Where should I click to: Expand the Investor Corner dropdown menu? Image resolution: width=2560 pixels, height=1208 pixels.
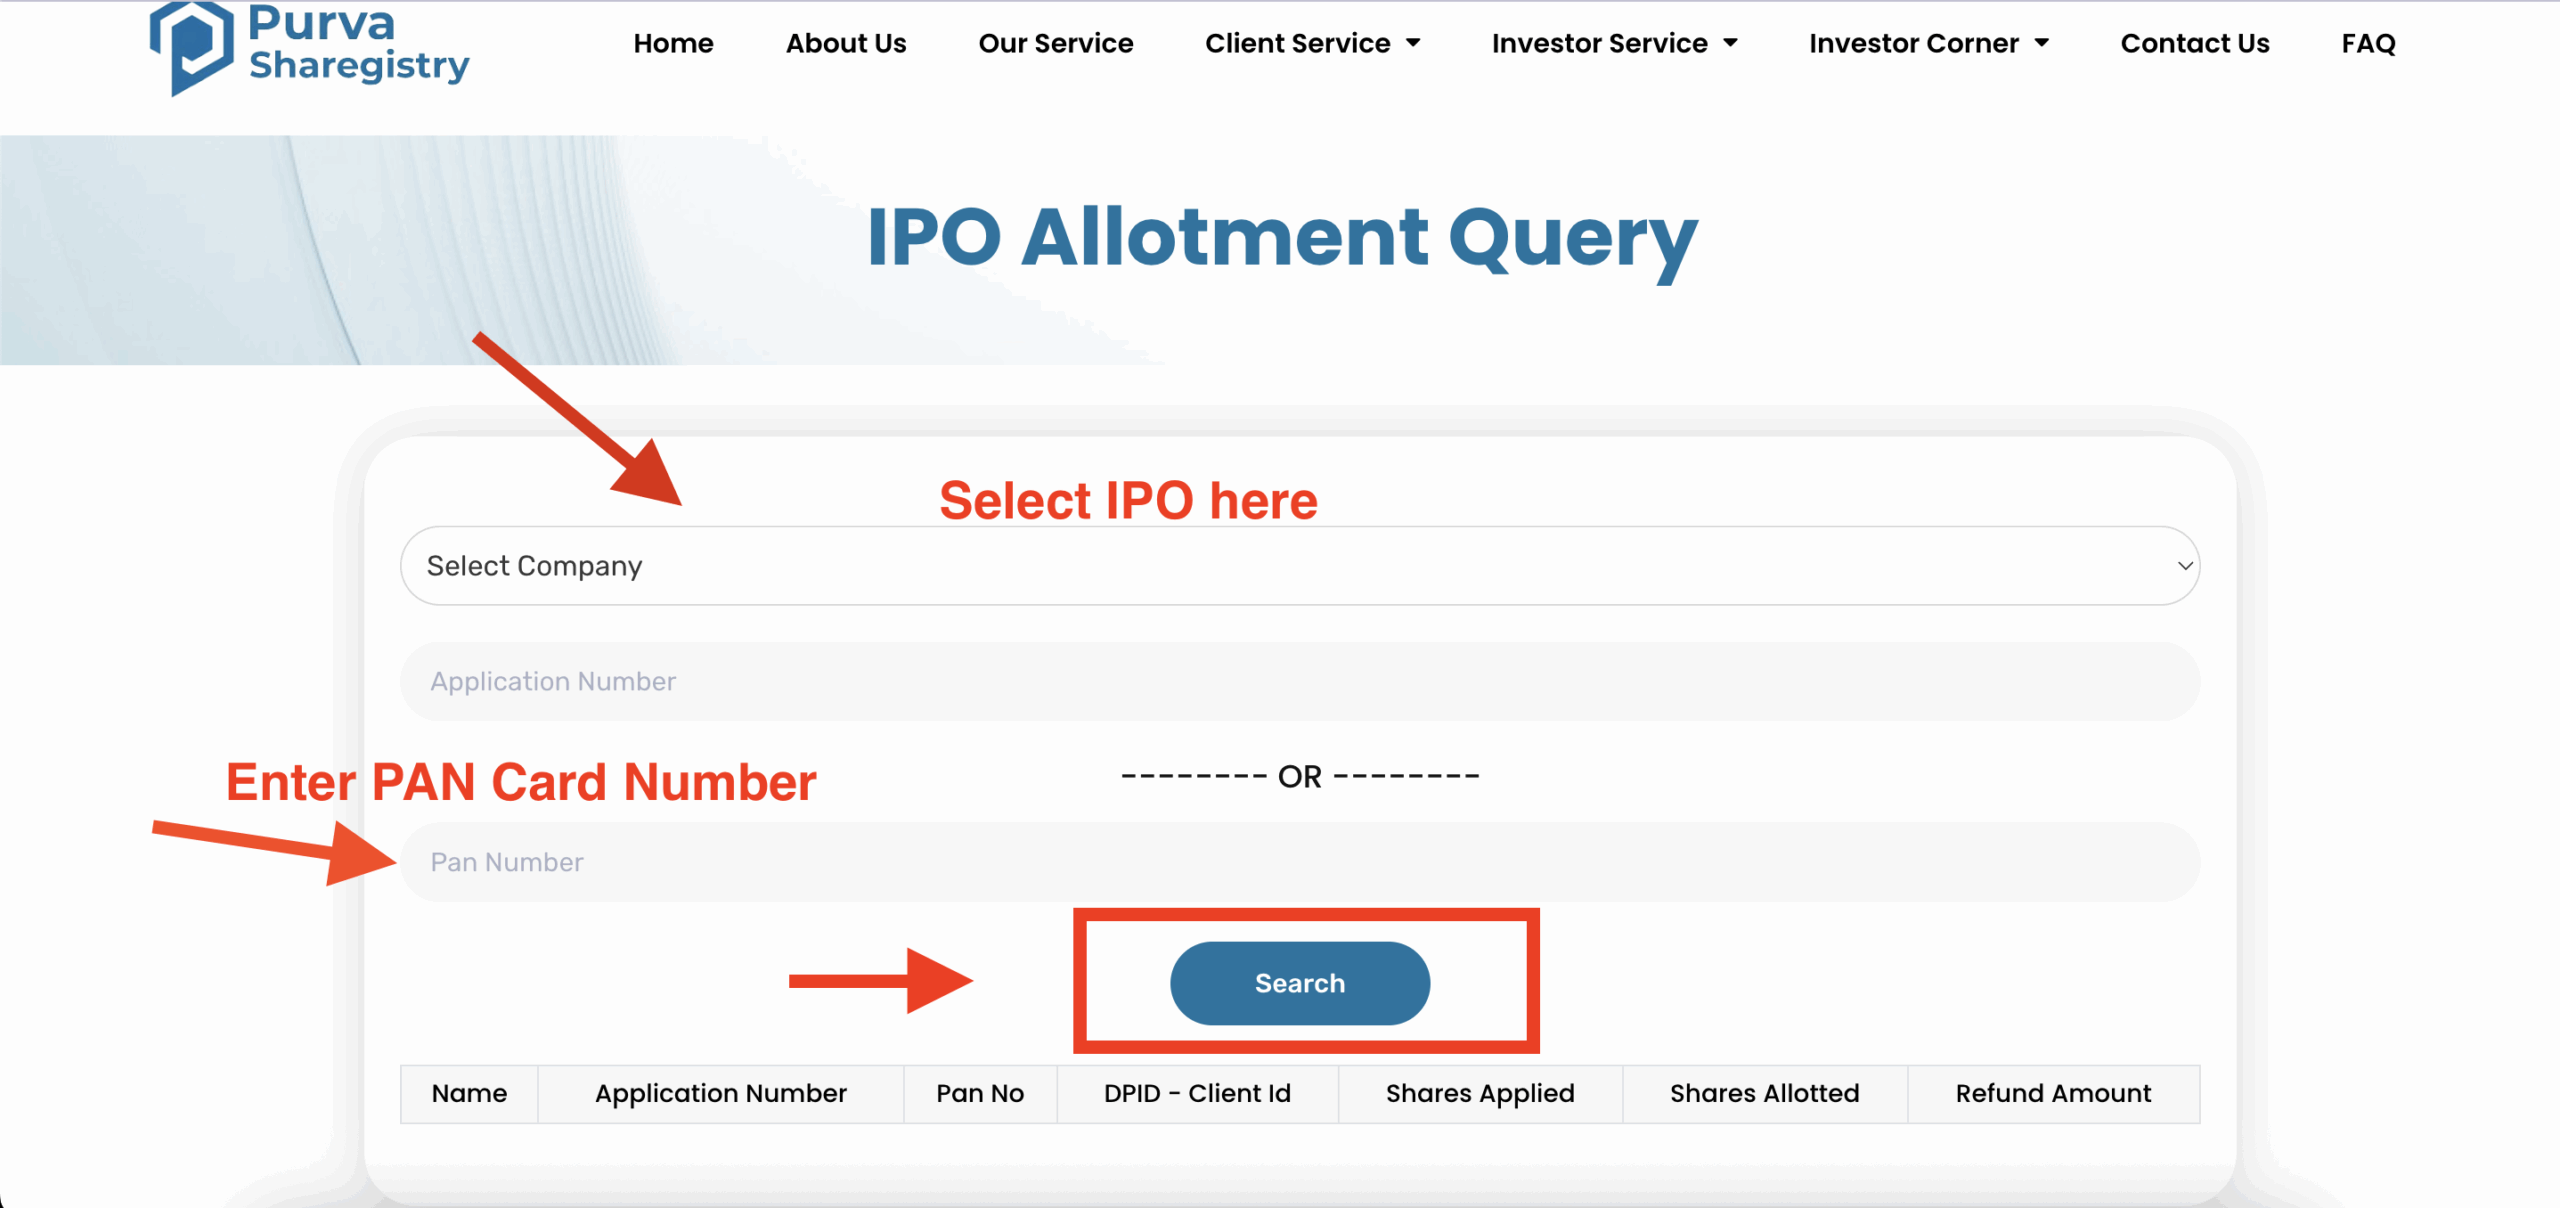tap(1928, 43)
